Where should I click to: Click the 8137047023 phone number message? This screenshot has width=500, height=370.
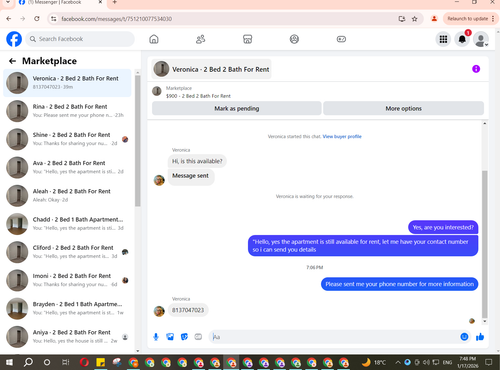[188, 310]
